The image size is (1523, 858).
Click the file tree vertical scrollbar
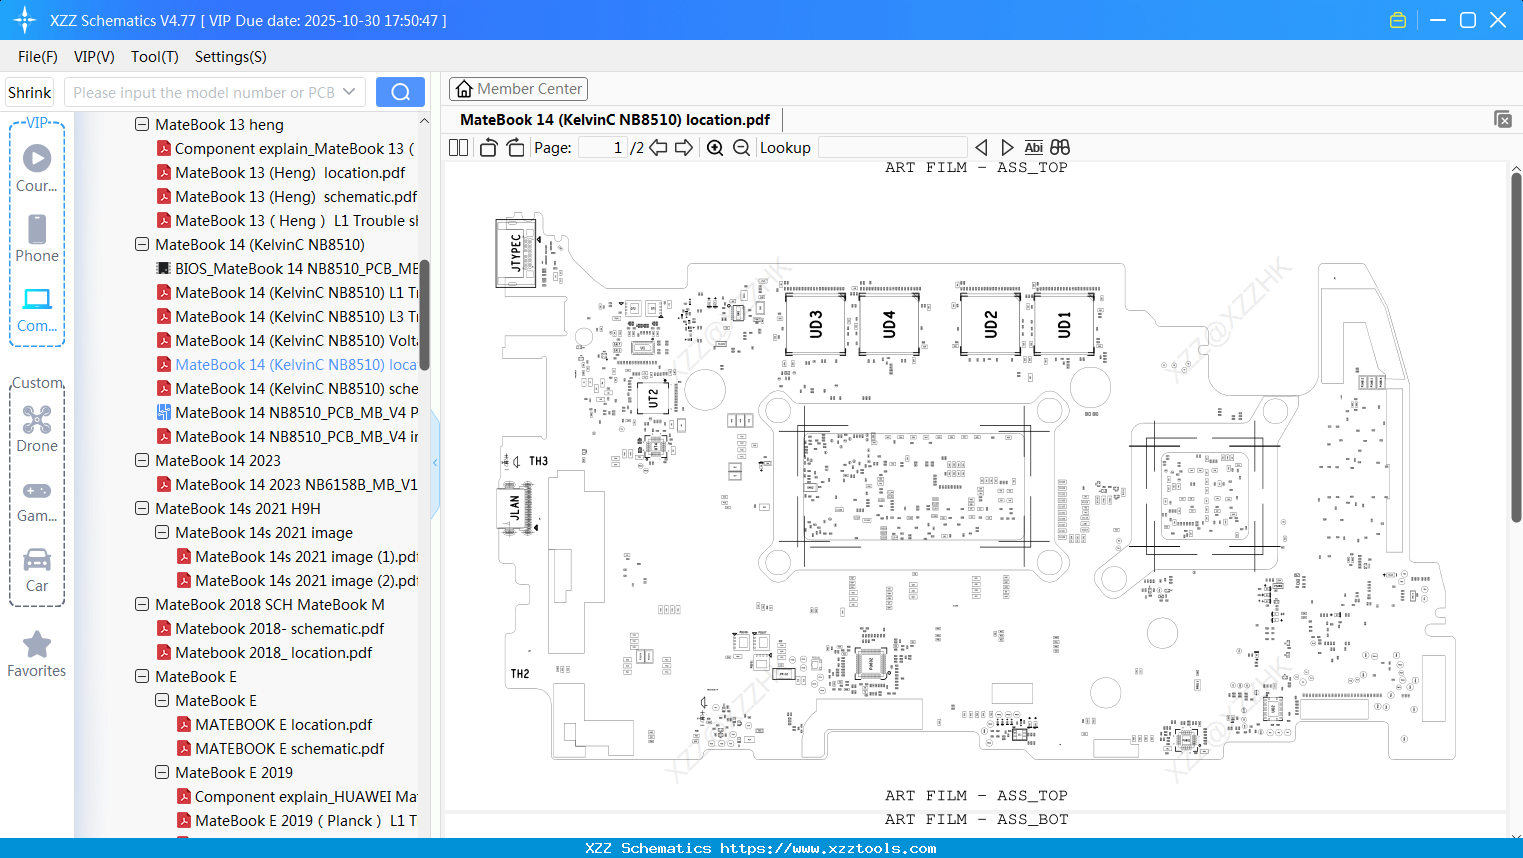[424, 315]
